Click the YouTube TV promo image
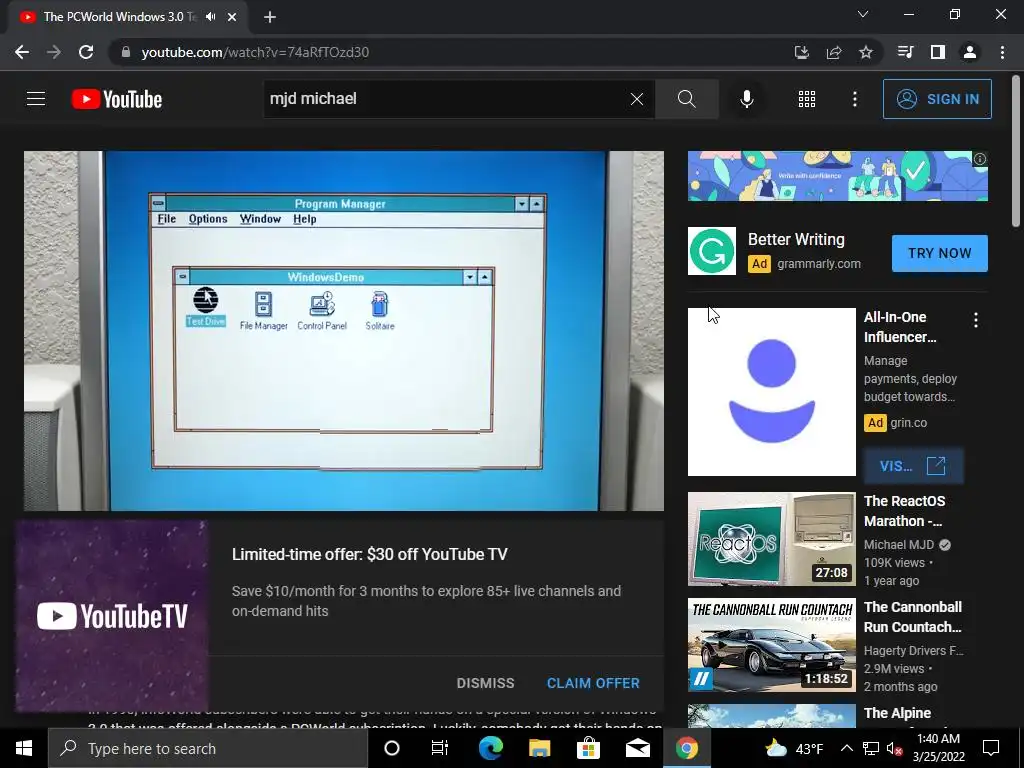 click(112, 616)
